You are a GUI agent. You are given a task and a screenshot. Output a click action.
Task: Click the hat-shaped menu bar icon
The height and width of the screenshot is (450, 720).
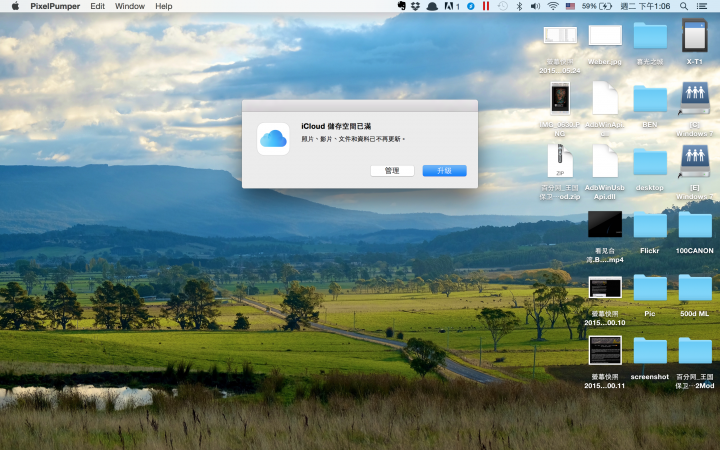click(432, 6)
